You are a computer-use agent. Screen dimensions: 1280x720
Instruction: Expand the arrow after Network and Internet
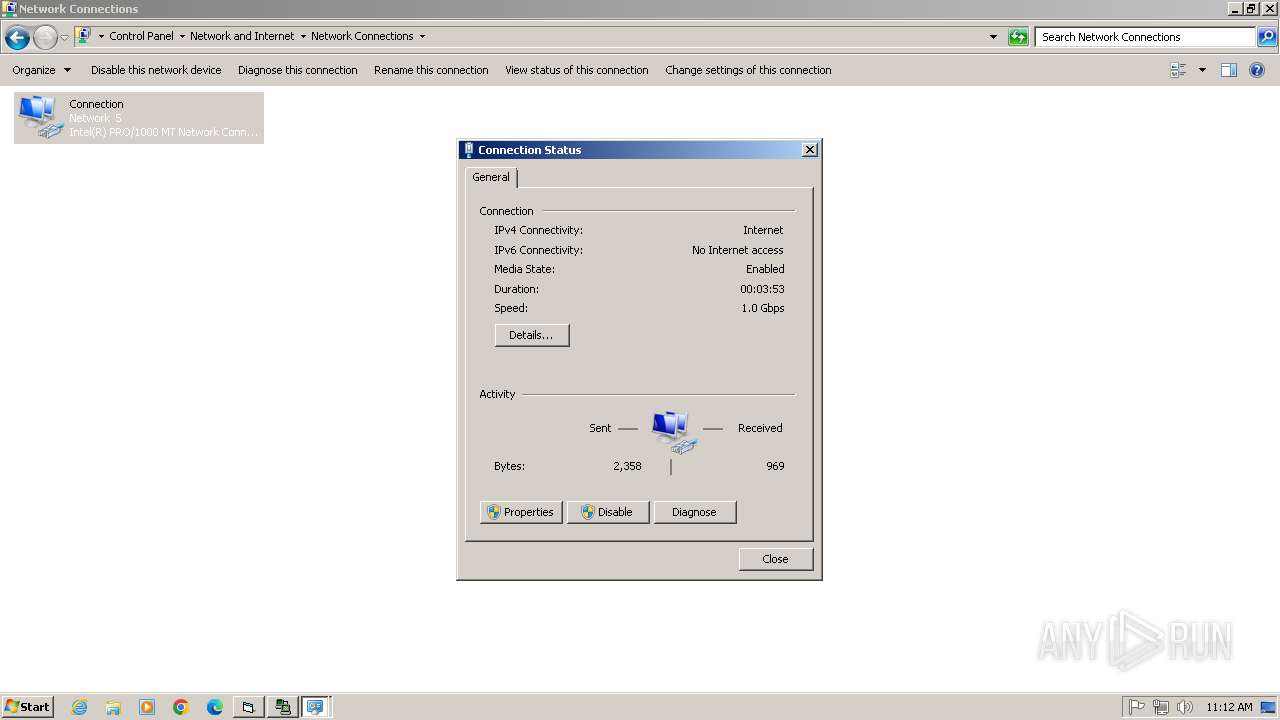303,37
